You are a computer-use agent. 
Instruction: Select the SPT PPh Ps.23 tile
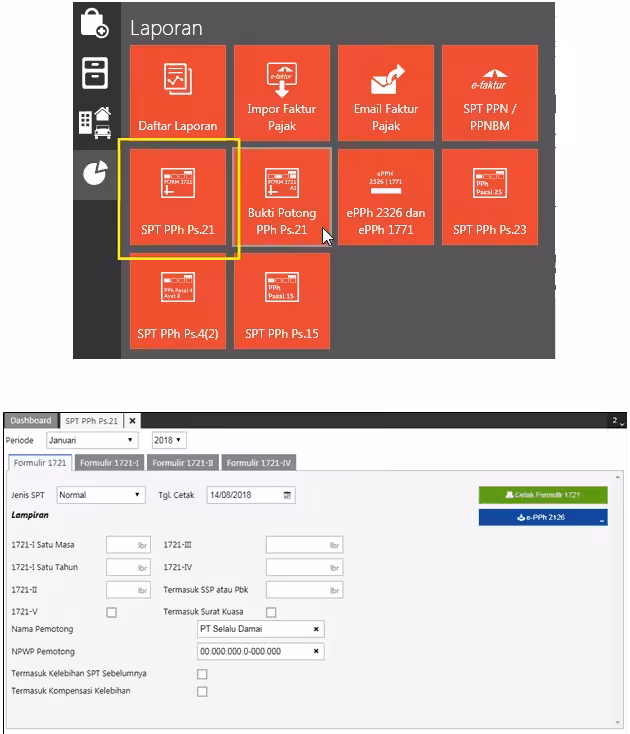[490, 197]
